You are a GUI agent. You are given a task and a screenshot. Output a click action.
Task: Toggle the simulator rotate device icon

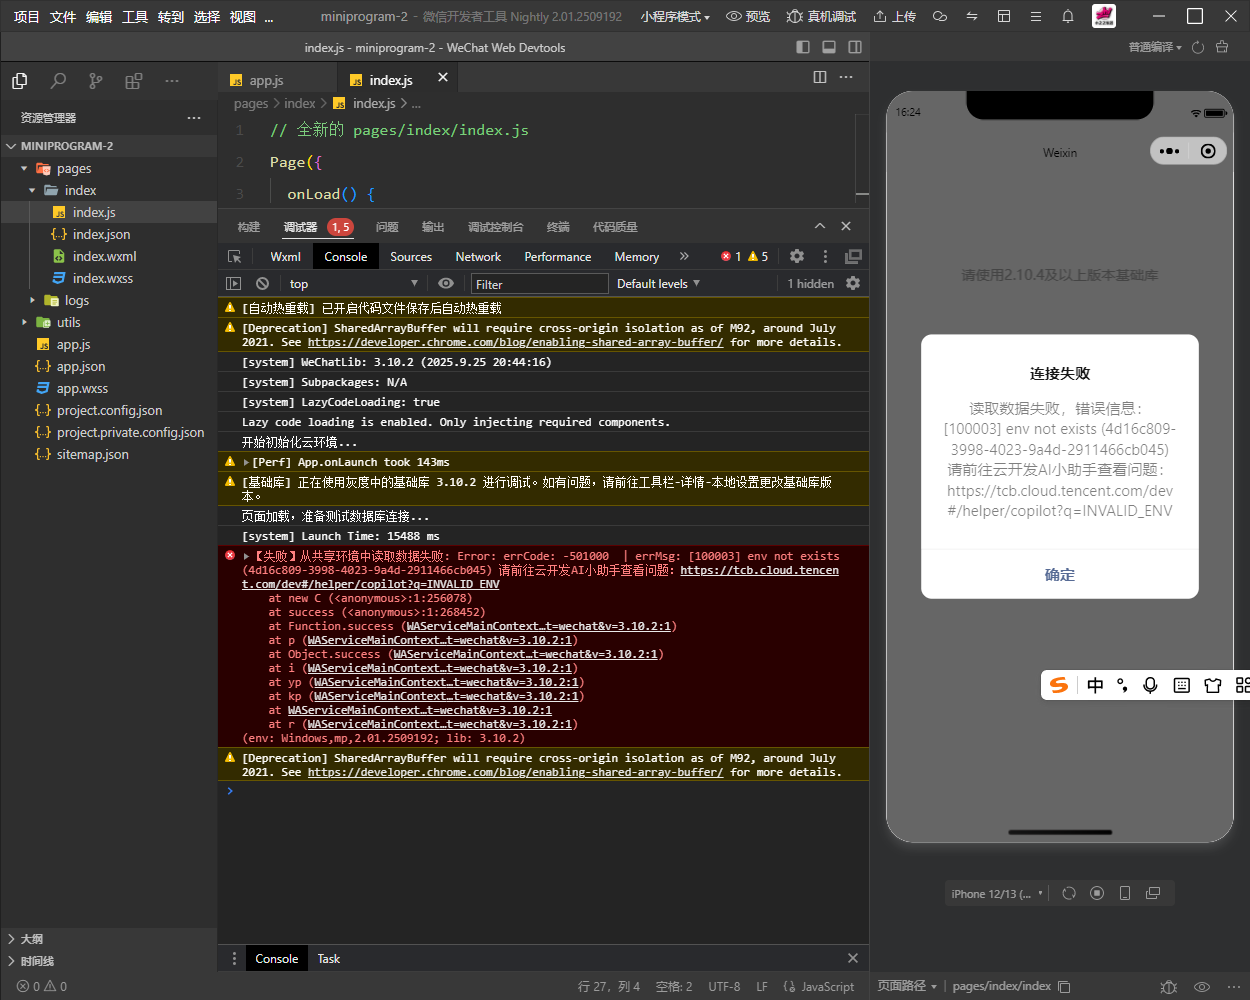click(1069, 893)
